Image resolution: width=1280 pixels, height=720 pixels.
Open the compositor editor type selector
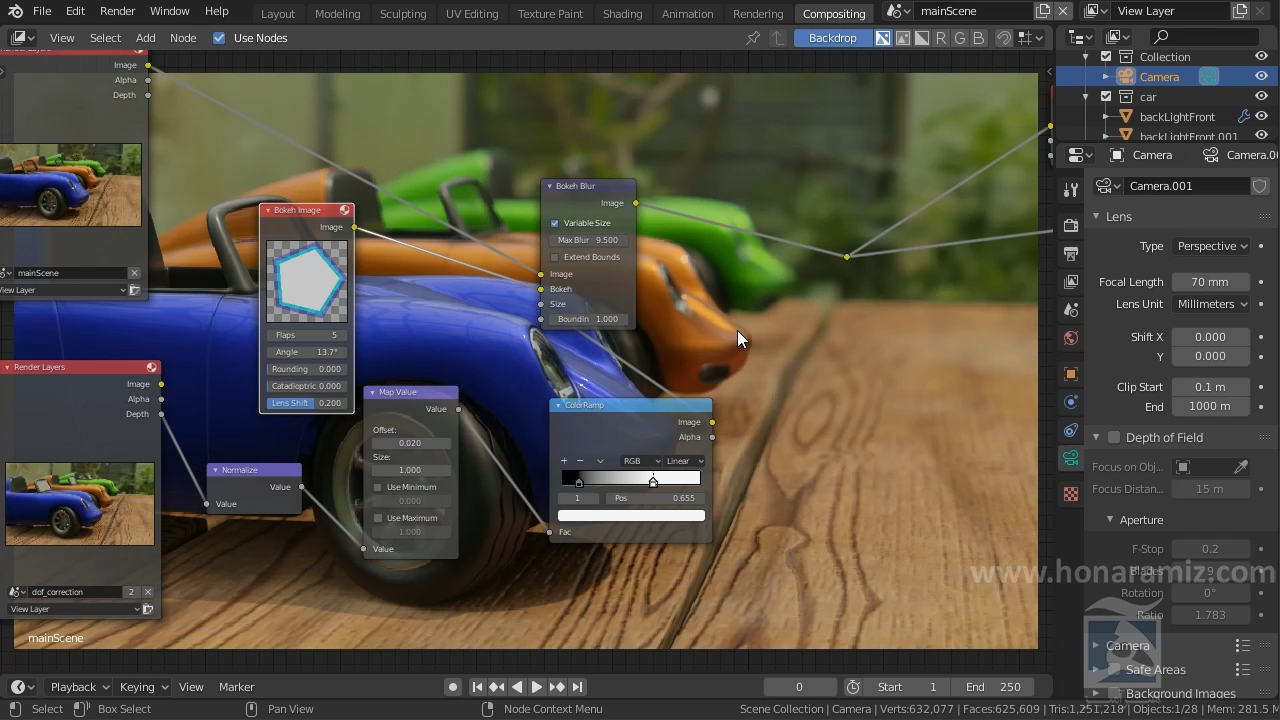point(23,38)
